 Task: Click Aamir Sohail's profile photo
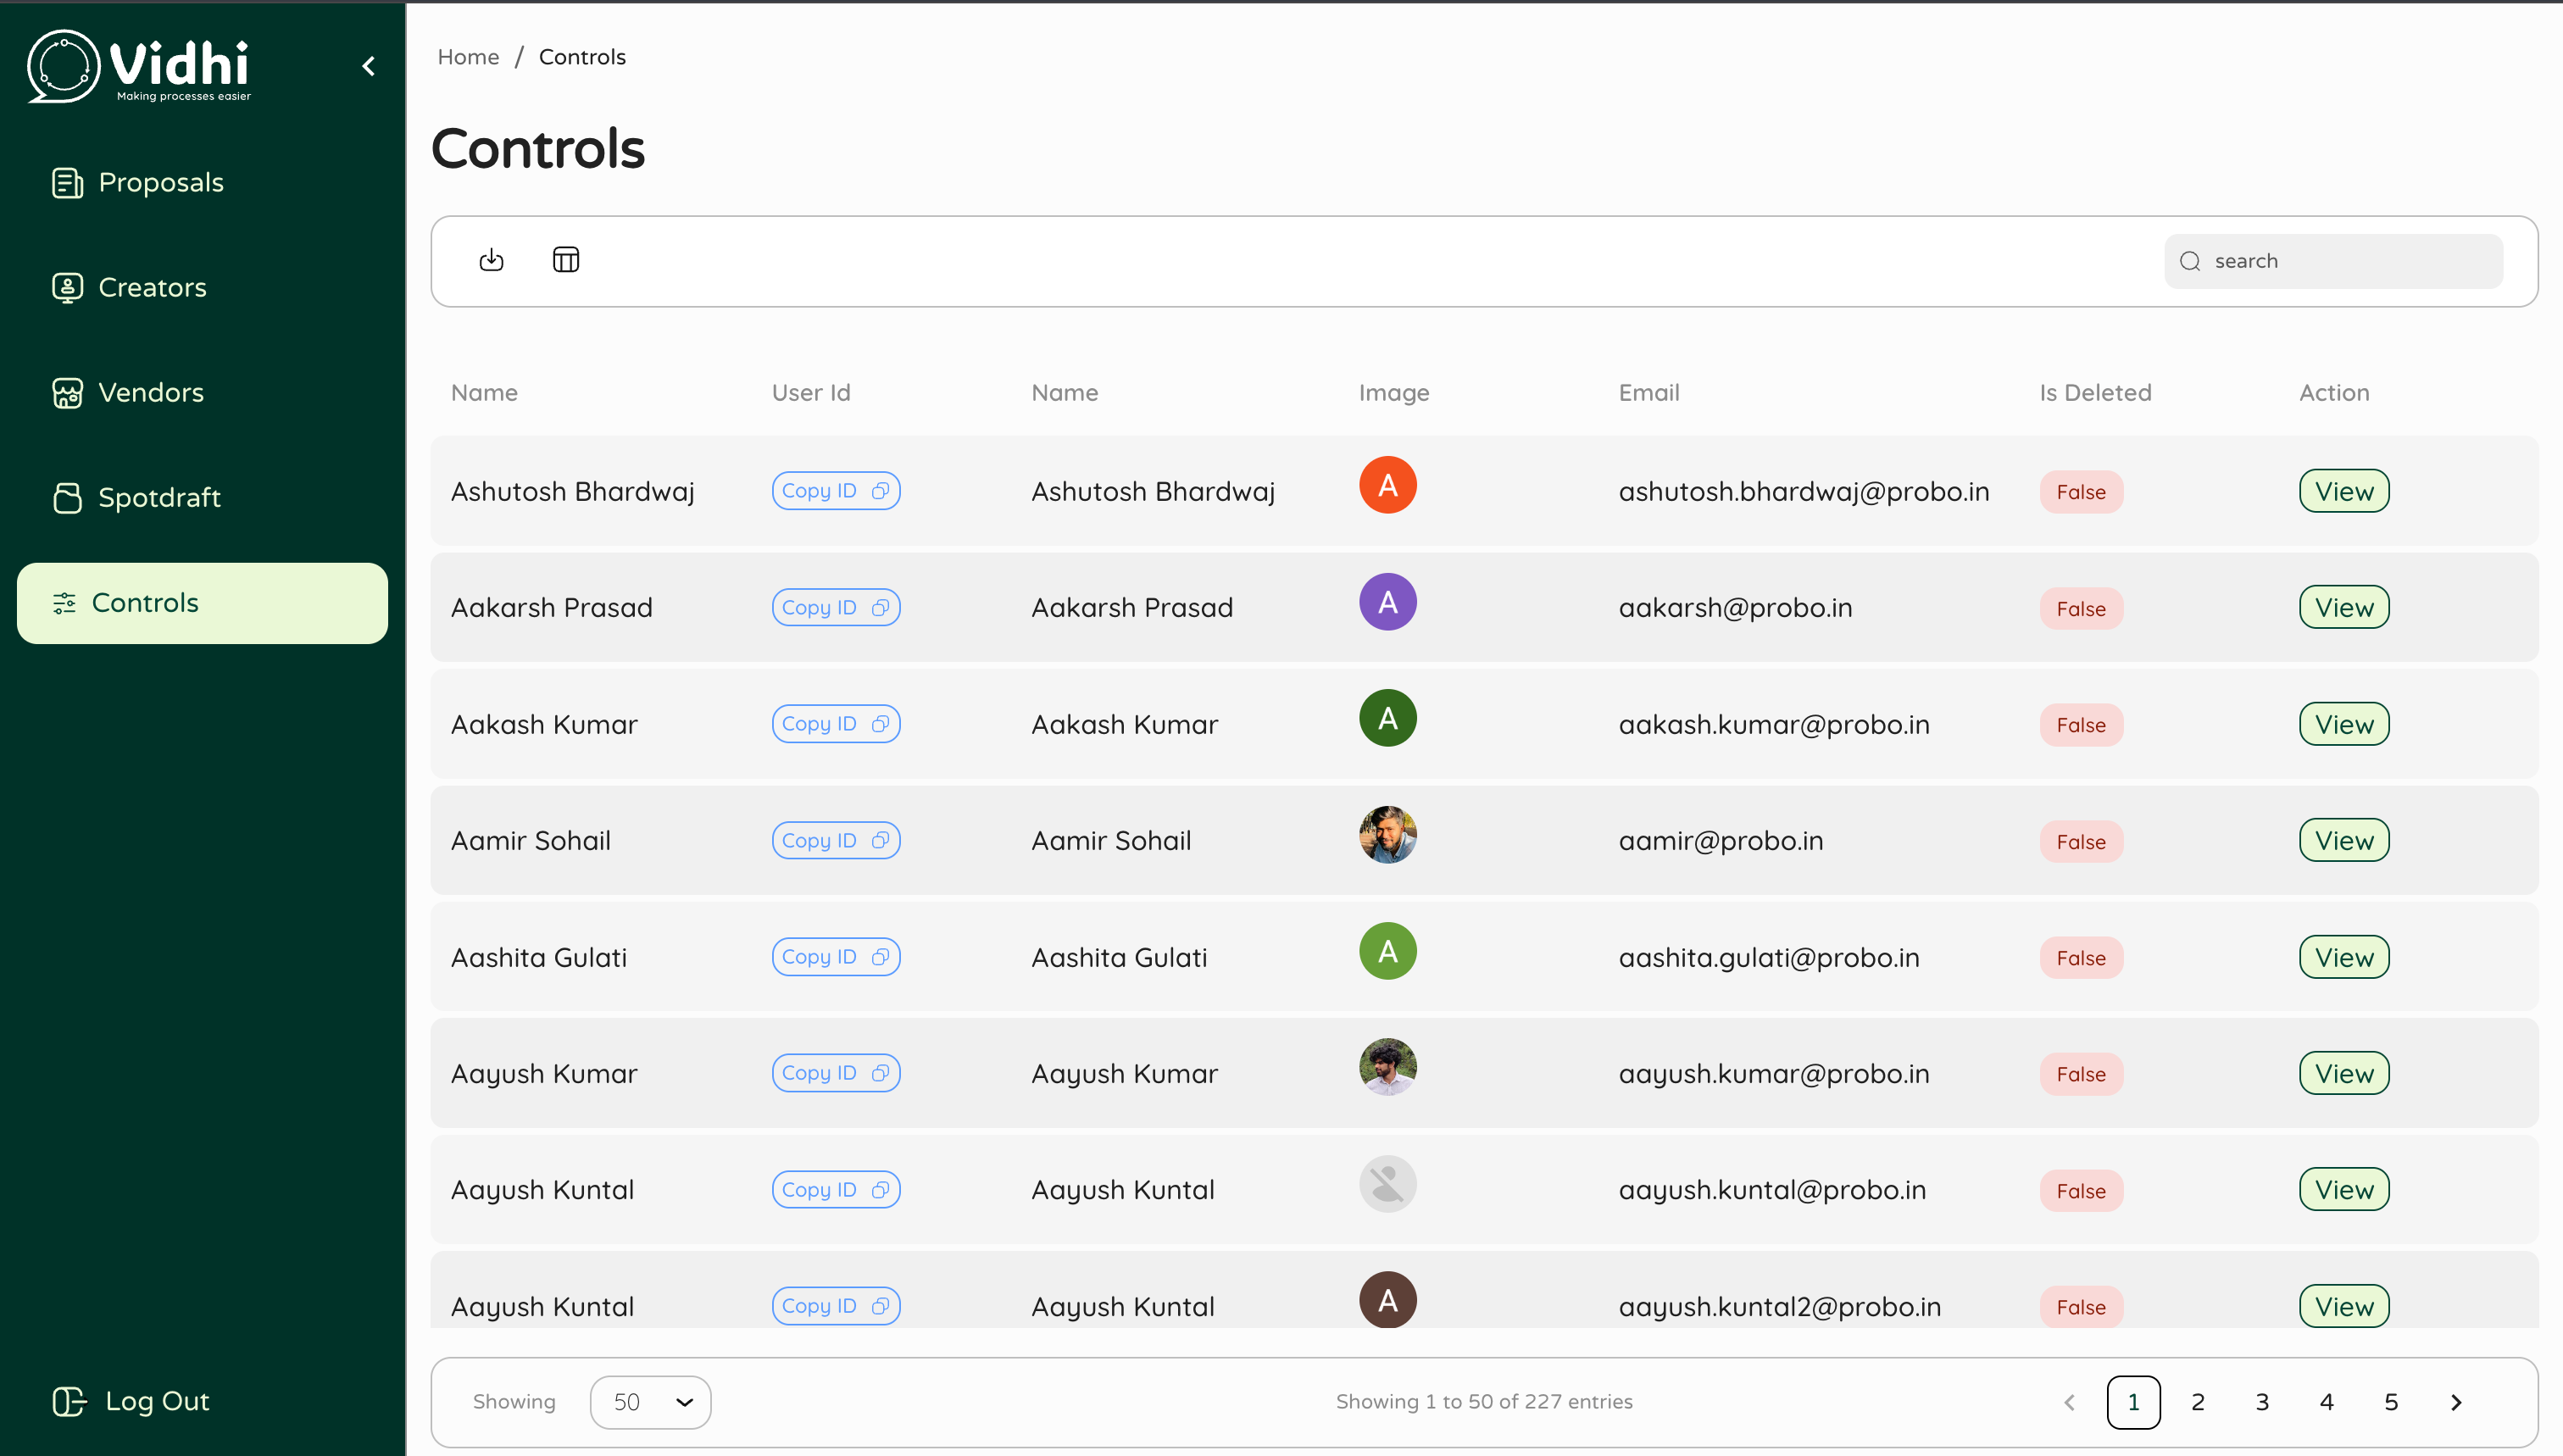pos(1387,835)
